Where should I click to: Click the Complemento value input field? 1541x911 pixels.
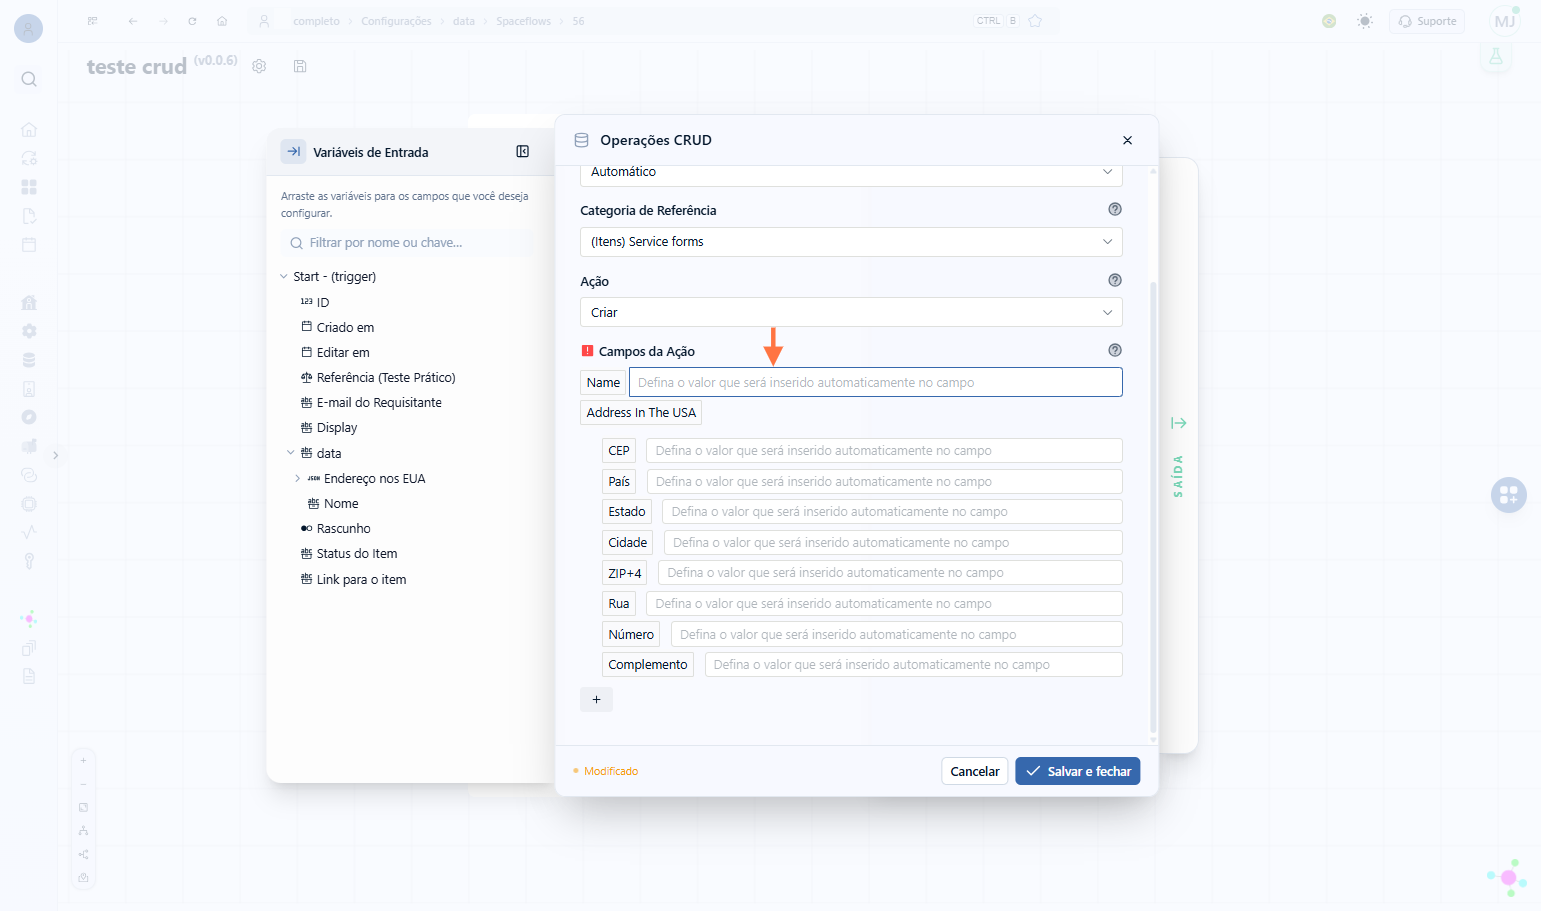(x=913, y=665)
